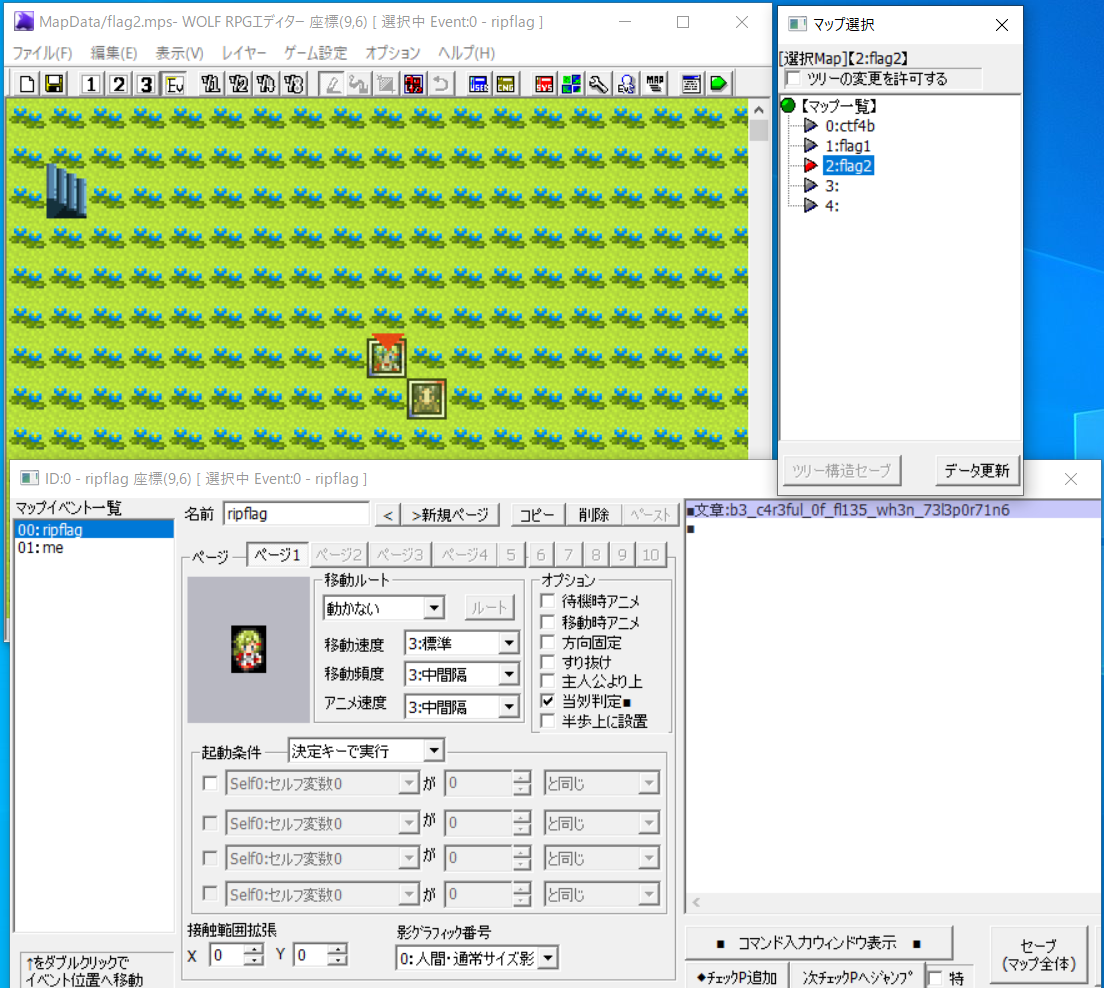Open the ファイル(F) menu
This screenshot has height=988, width=1104.
coord(41,53)
